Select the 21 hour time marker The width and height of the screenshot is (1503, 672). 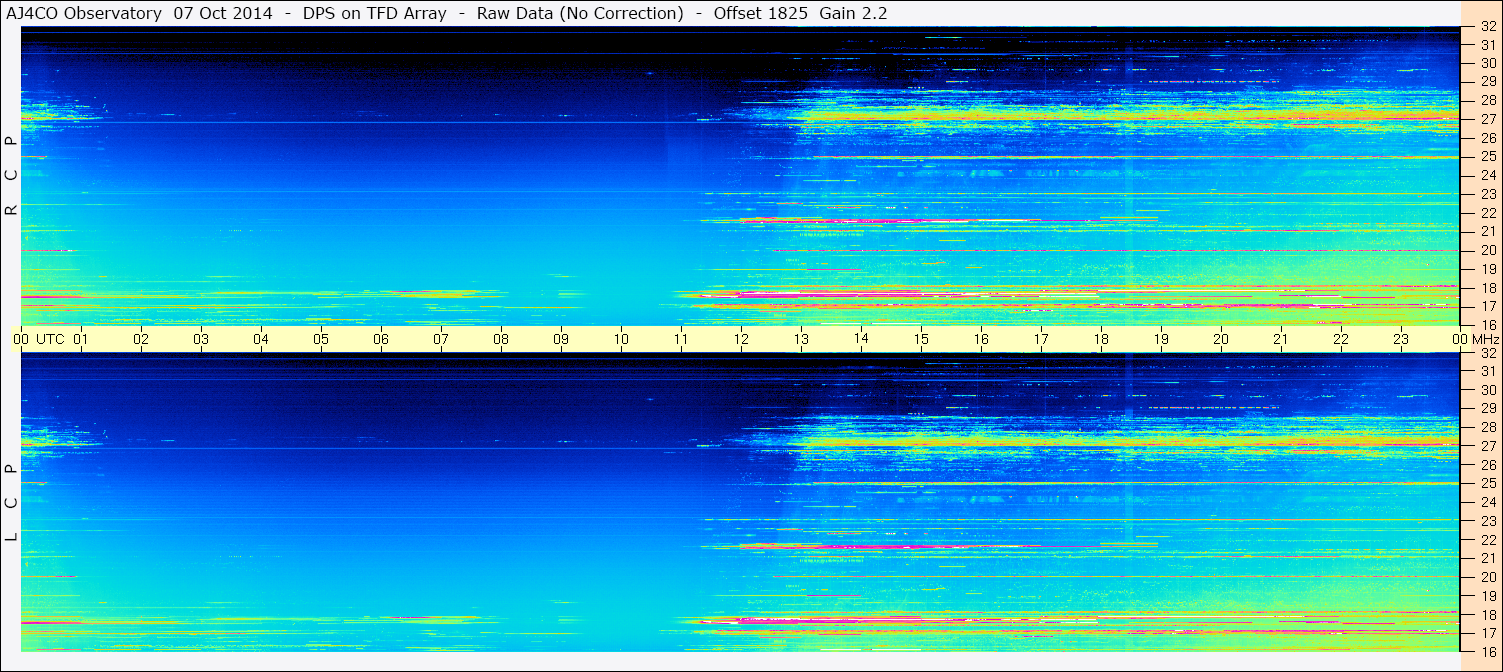point(1281,339)
